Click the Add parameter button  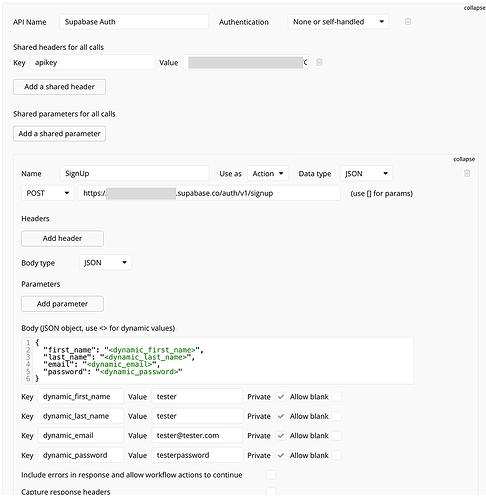pyautogui.click(x=62, y=304)
